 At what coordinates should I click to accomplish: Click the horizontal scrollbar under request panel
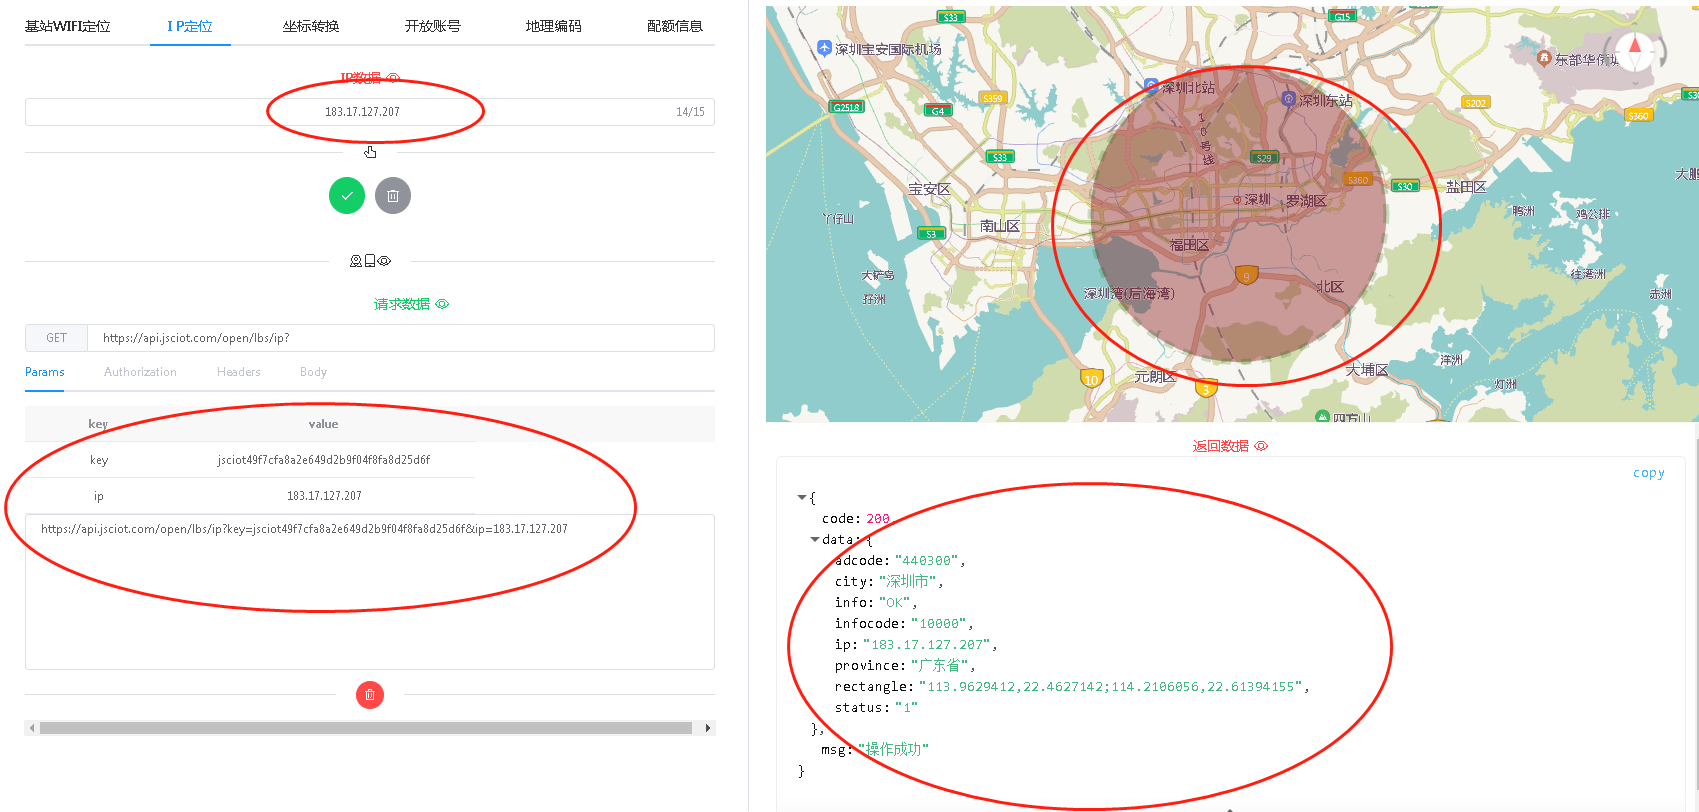(x=366, y=728)
